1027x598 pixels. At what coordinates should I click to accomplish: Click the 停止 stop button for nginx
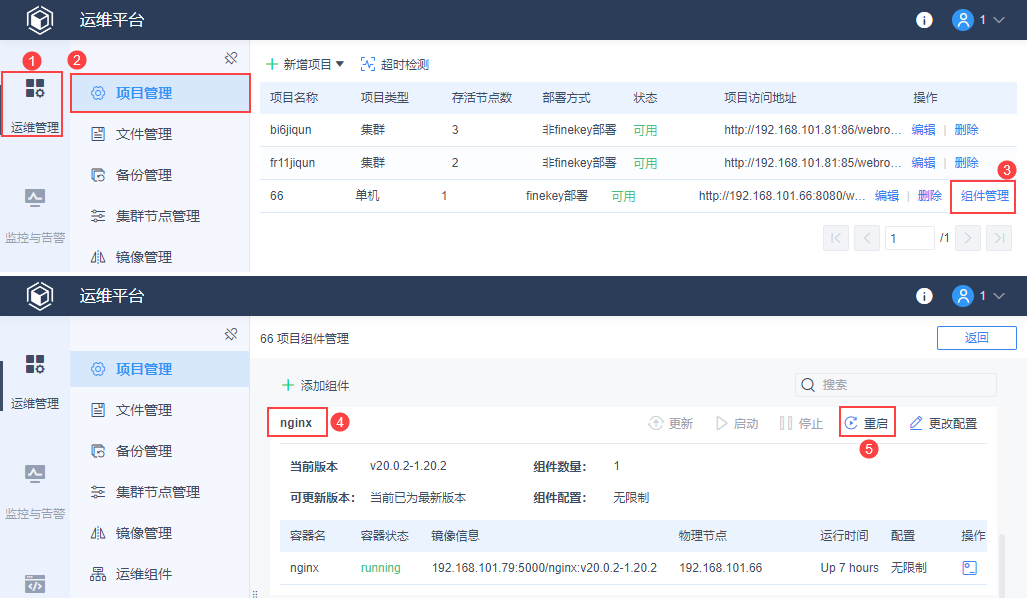pos(801,423)
